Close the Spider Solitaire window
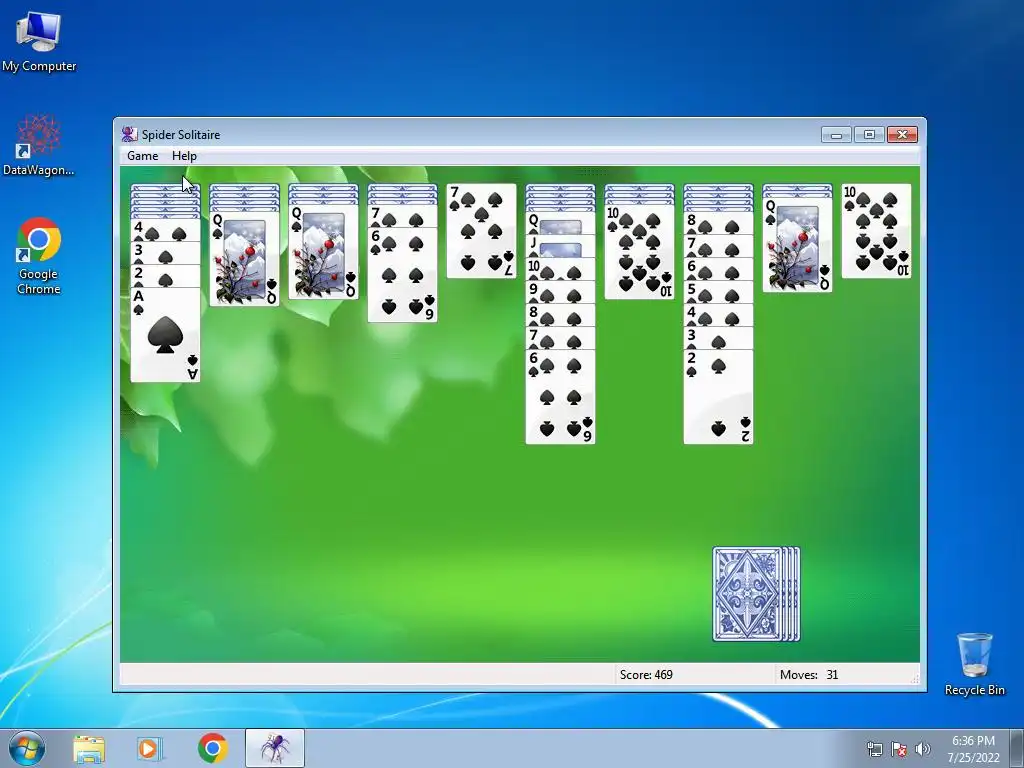The image size is (1024, 768). pos(902,135)
